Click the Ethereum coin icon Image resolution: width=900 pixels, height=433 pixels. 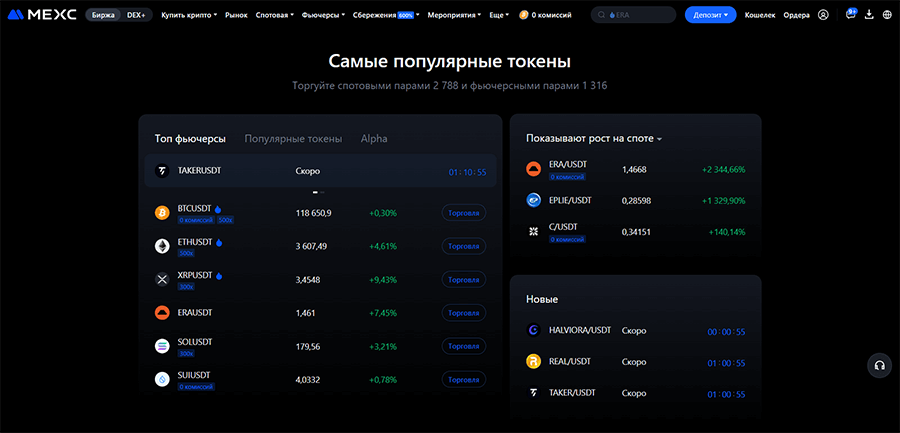pyautogui.click(x=162, y=246)
